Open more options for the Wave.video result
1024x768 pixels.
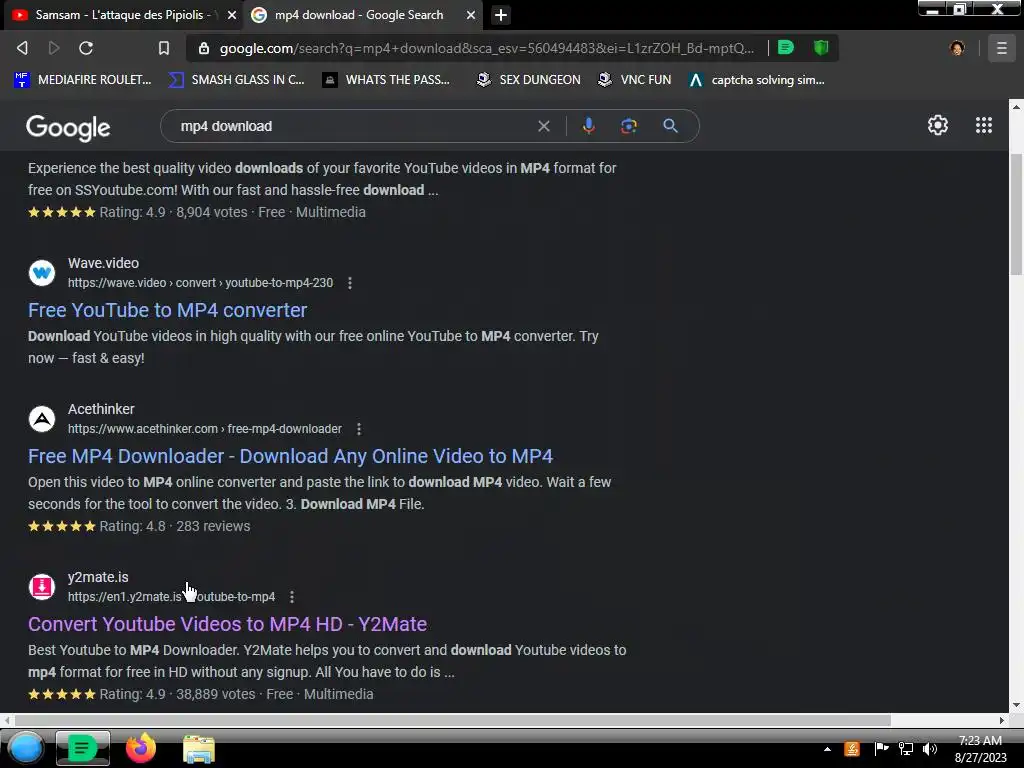[x=350, y=283]
